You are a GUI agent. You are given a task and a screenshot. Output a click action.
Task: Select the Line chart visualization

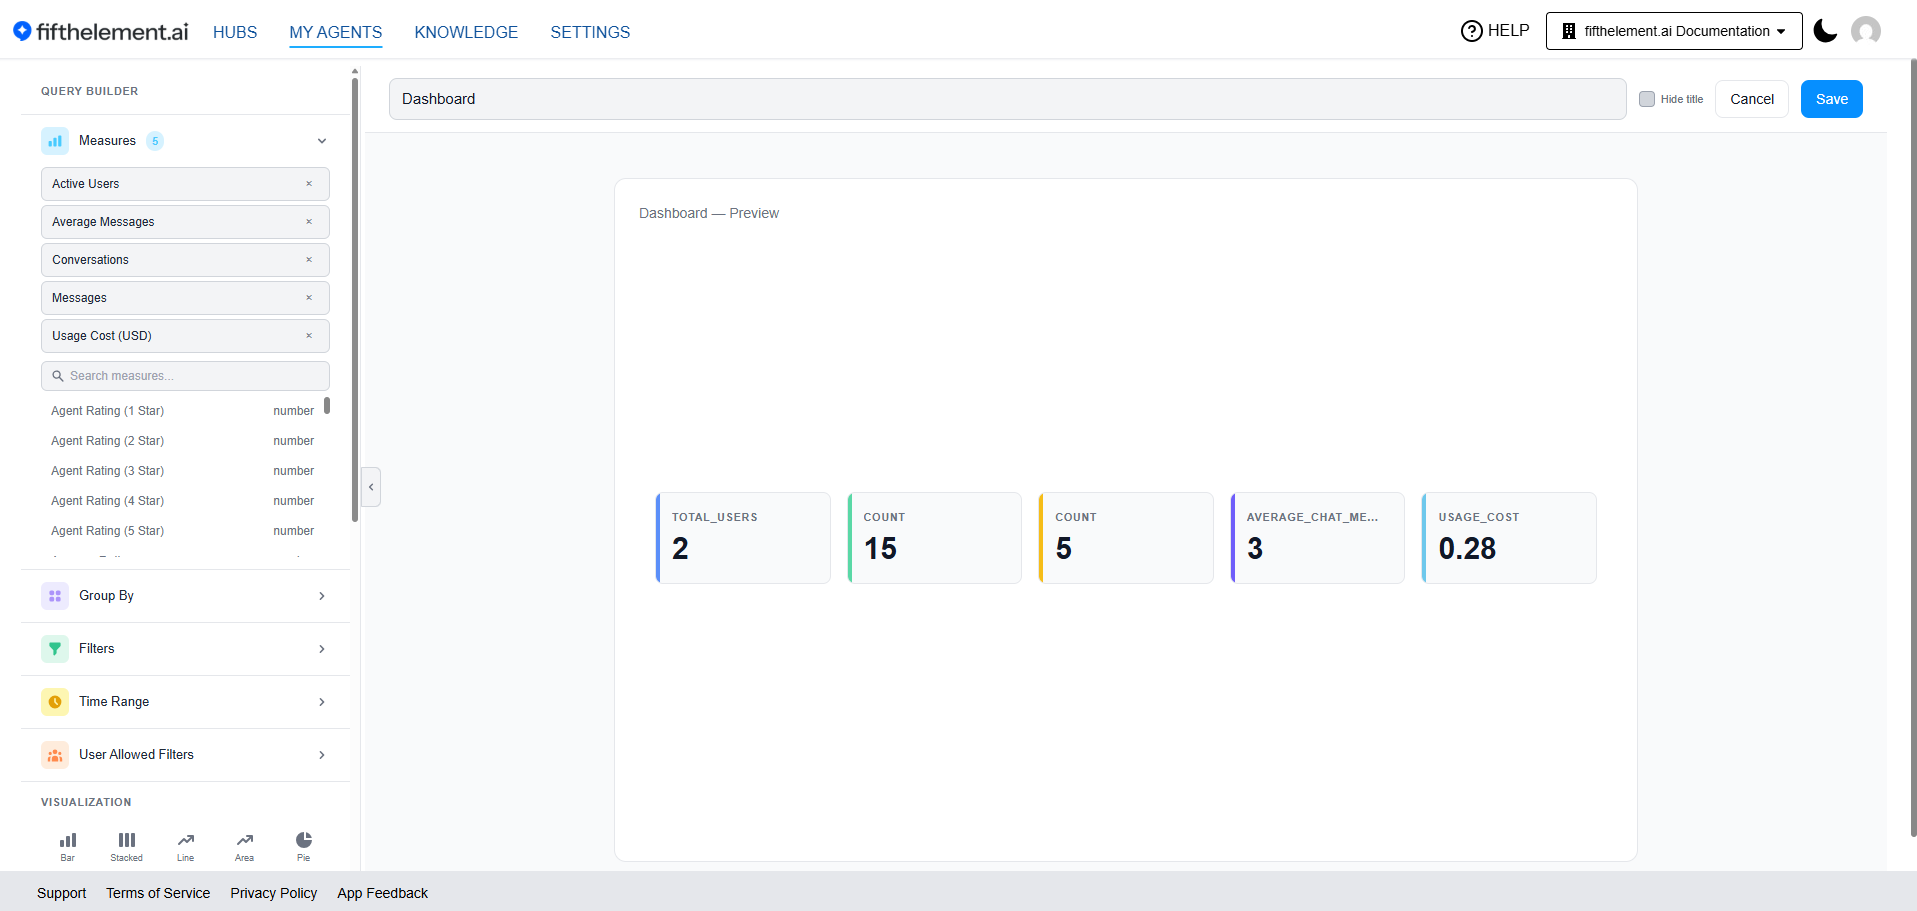[186, 846]
